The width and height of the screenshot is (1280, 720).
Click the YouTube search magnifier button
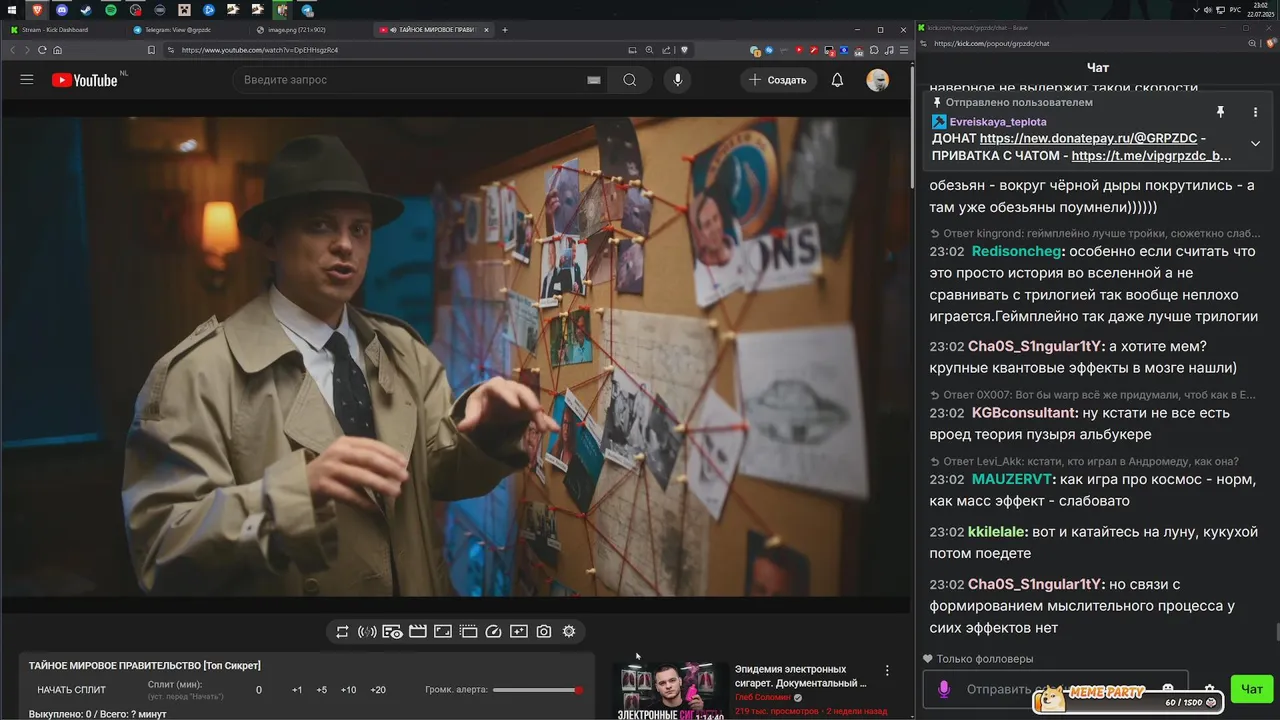point(629,80)
